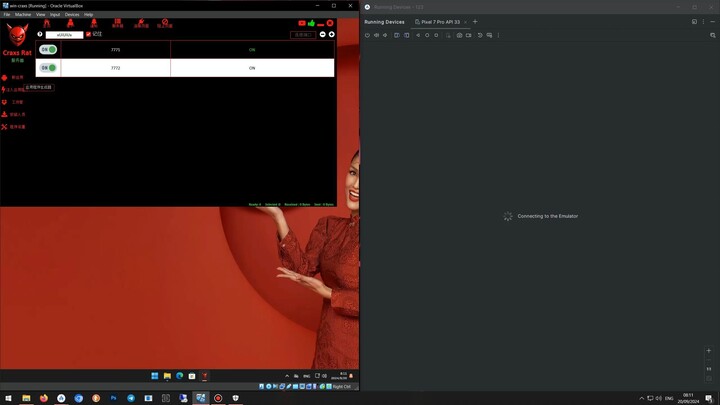
Task: Expand the emulator toolbar three-dot overflow menu
Action: pyautogui.click(x=498, y=35)
